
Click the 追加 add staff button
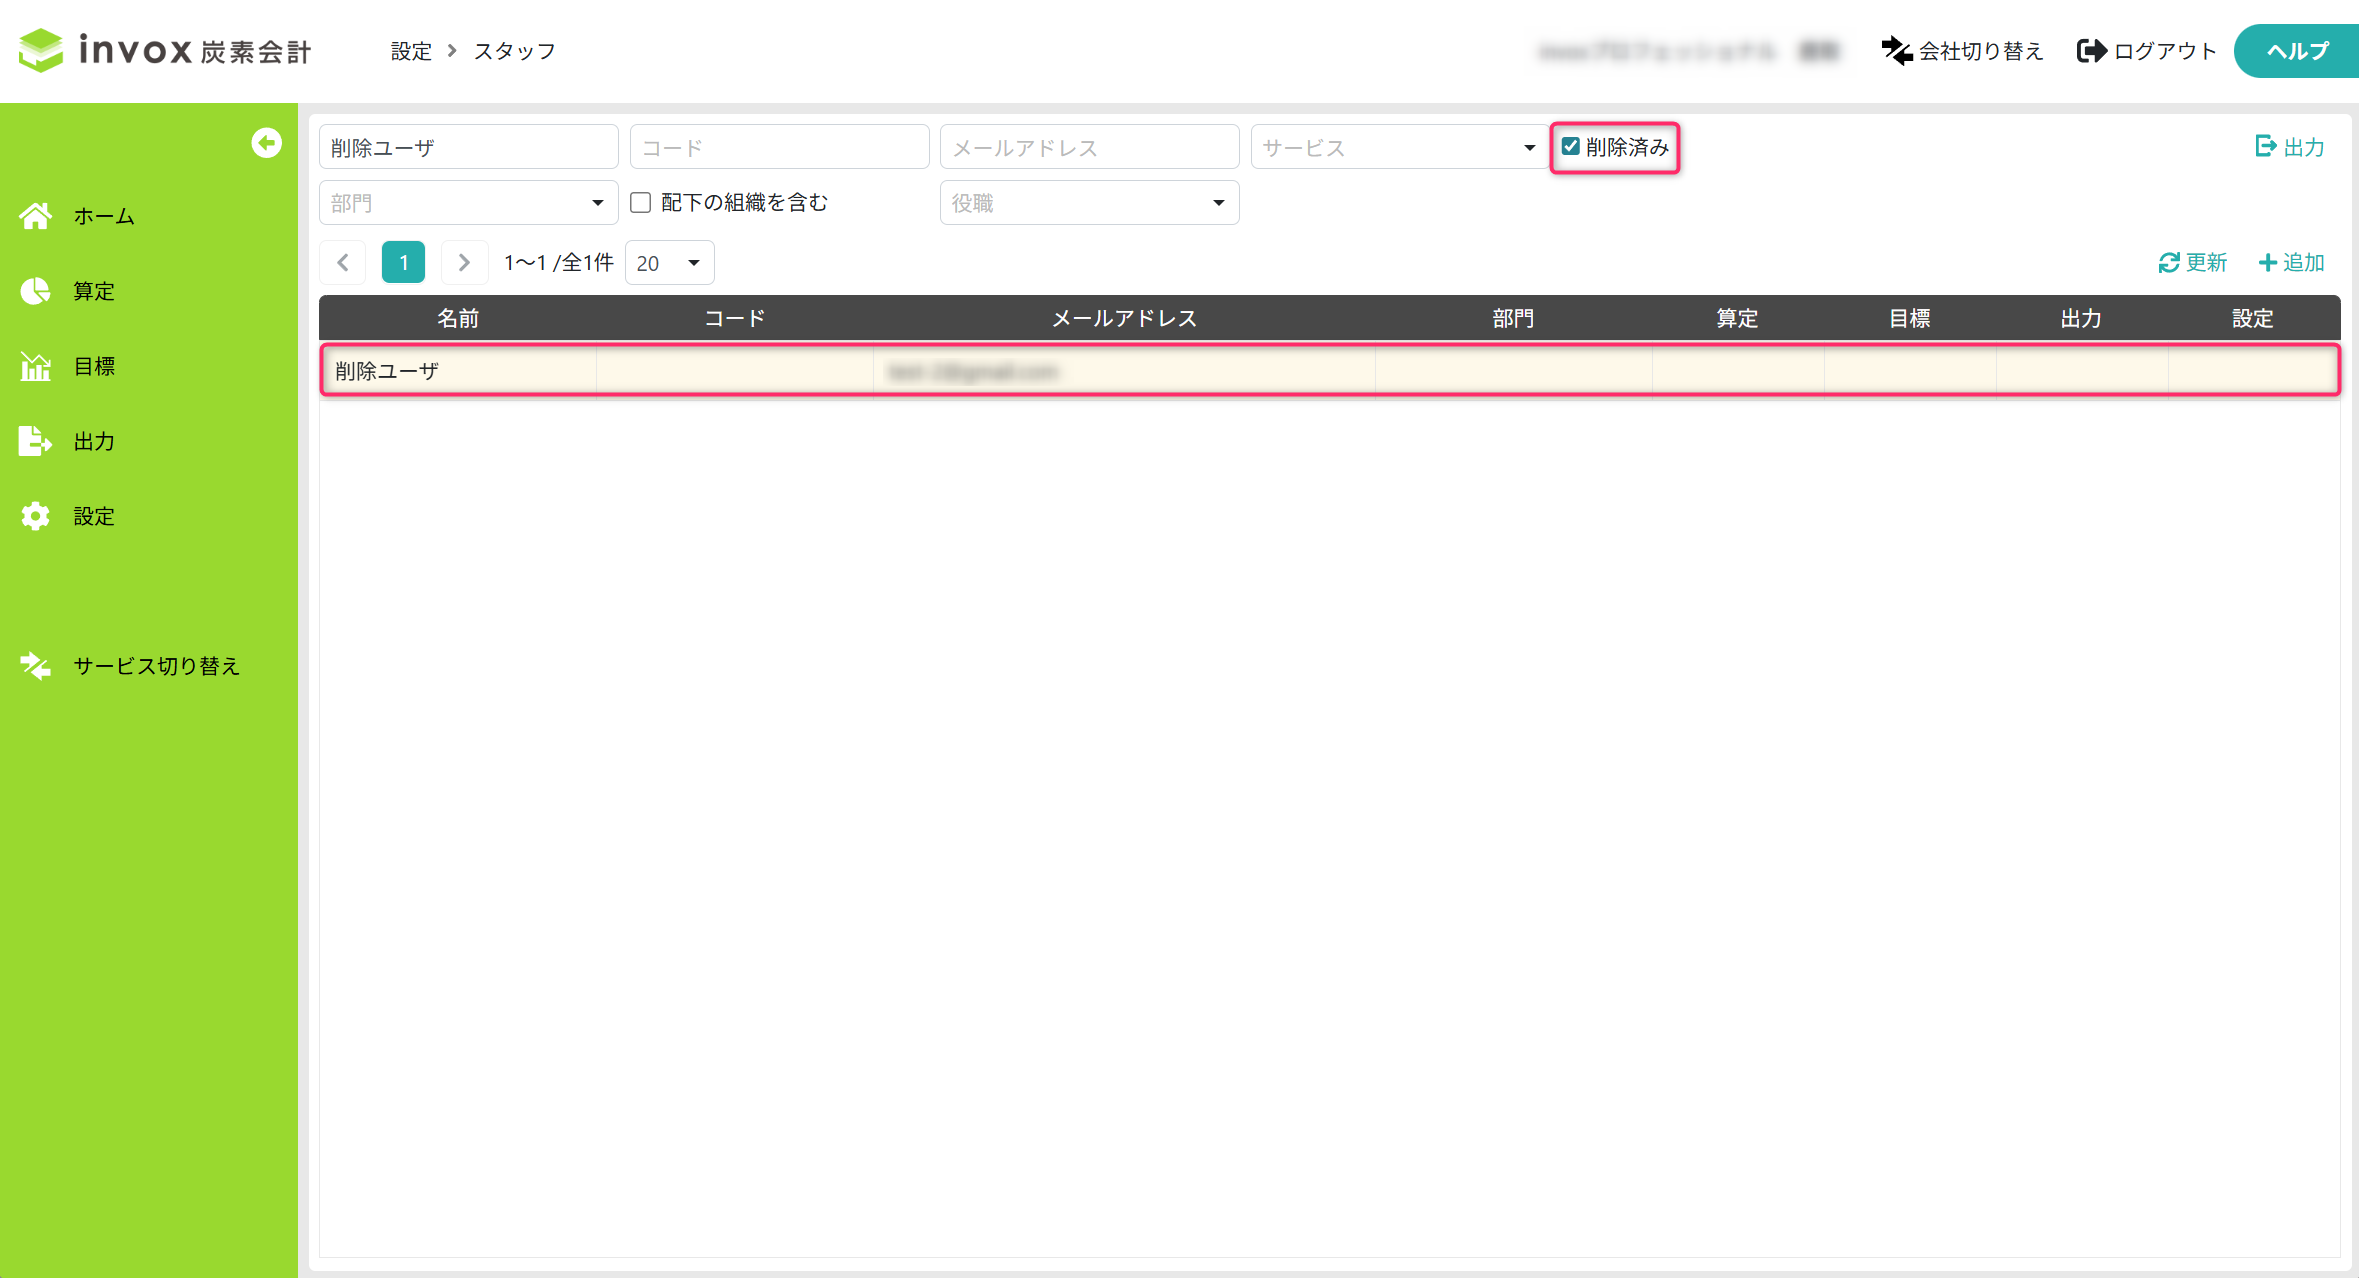2291,262
